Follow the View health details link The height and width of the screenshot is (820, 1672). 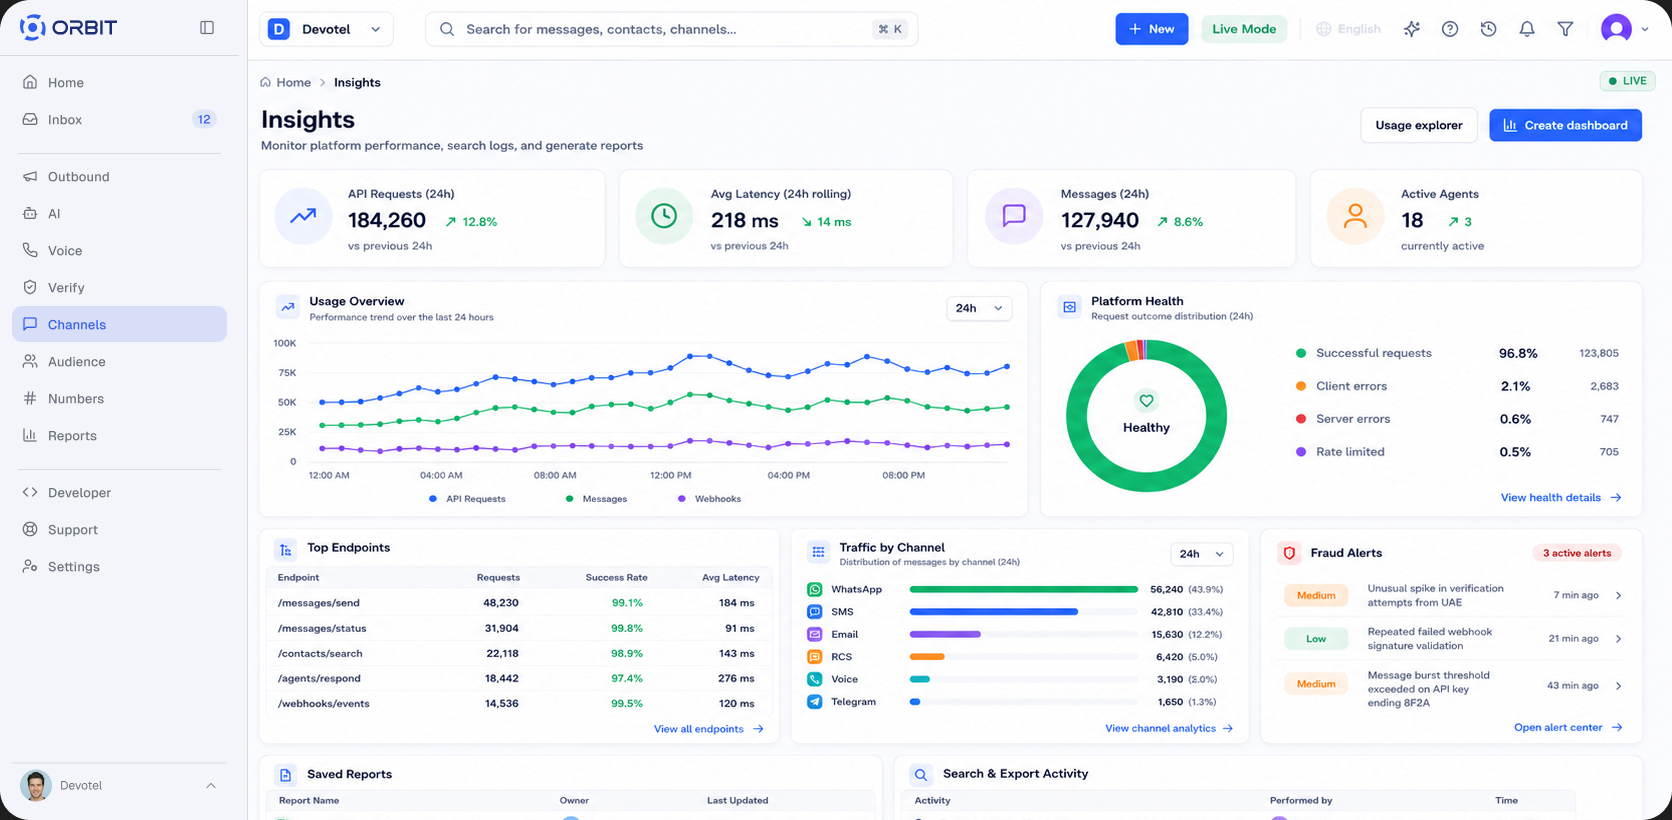(1561, 498)
